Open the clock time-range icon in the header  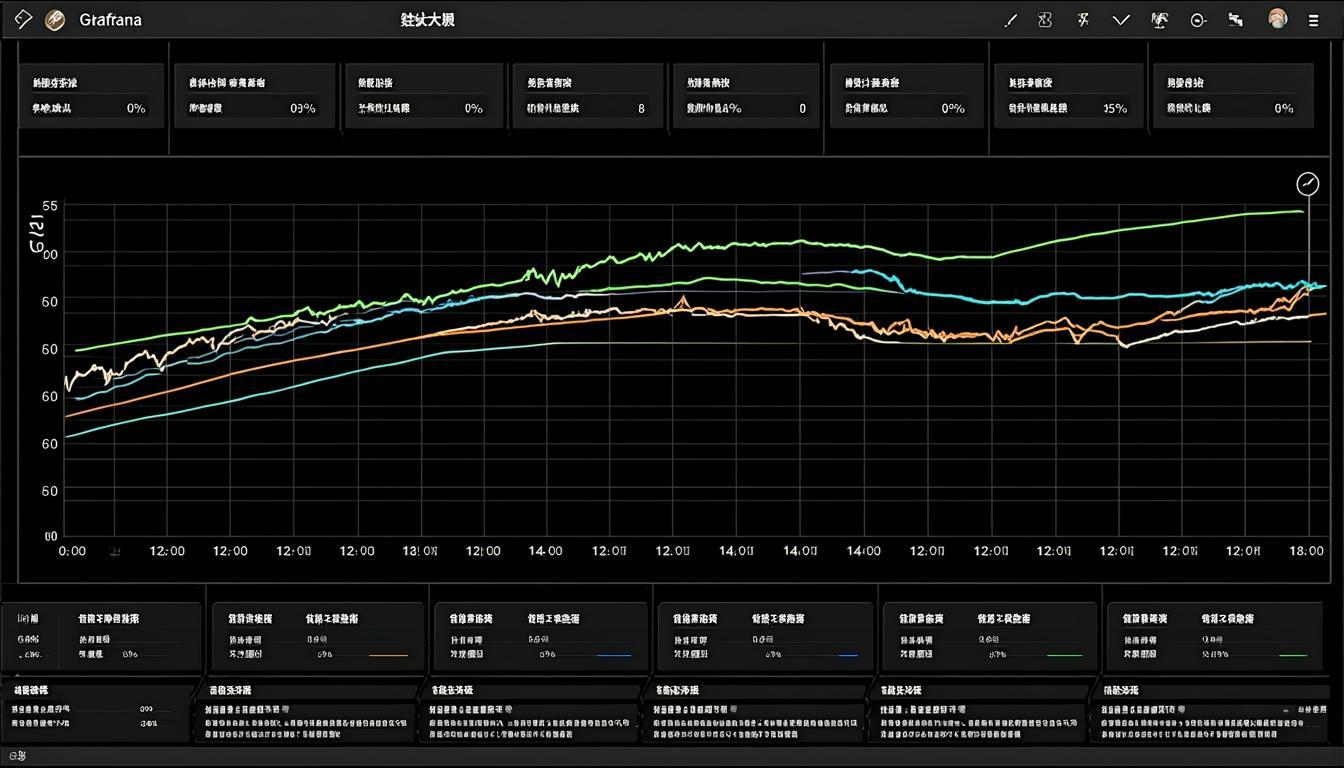[1198, 20]
